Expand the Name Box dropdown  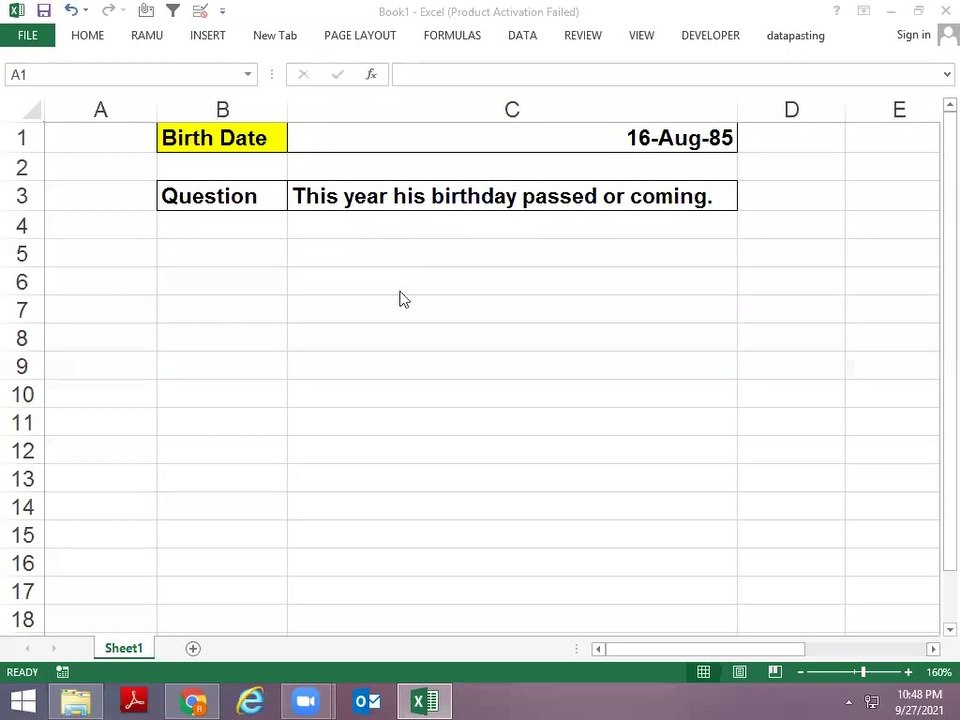click(x=248, y=75)
